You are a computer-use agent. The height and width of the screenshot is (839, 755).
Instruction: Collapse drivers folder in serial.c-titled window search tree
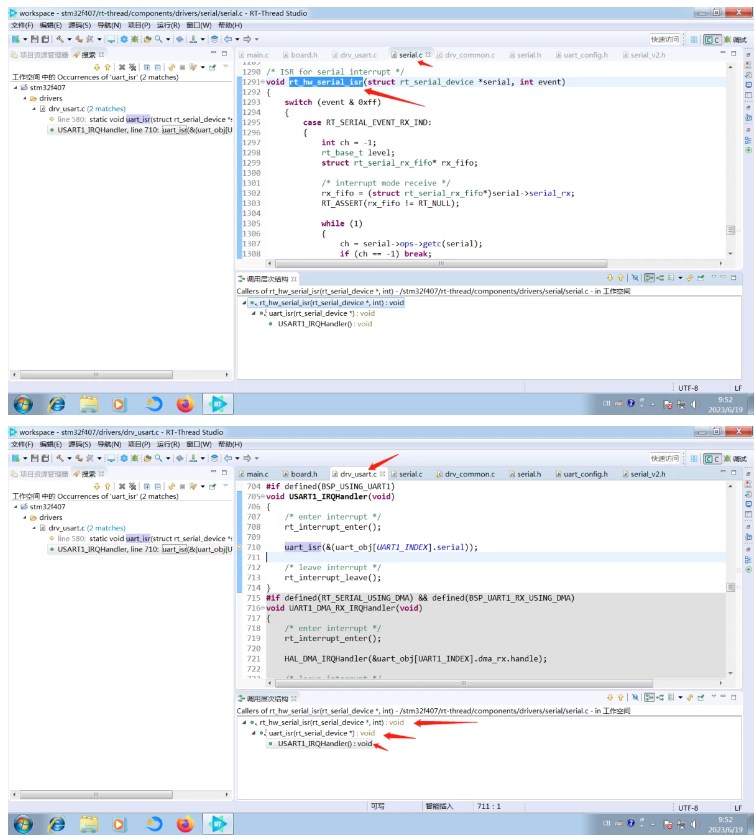25,98
